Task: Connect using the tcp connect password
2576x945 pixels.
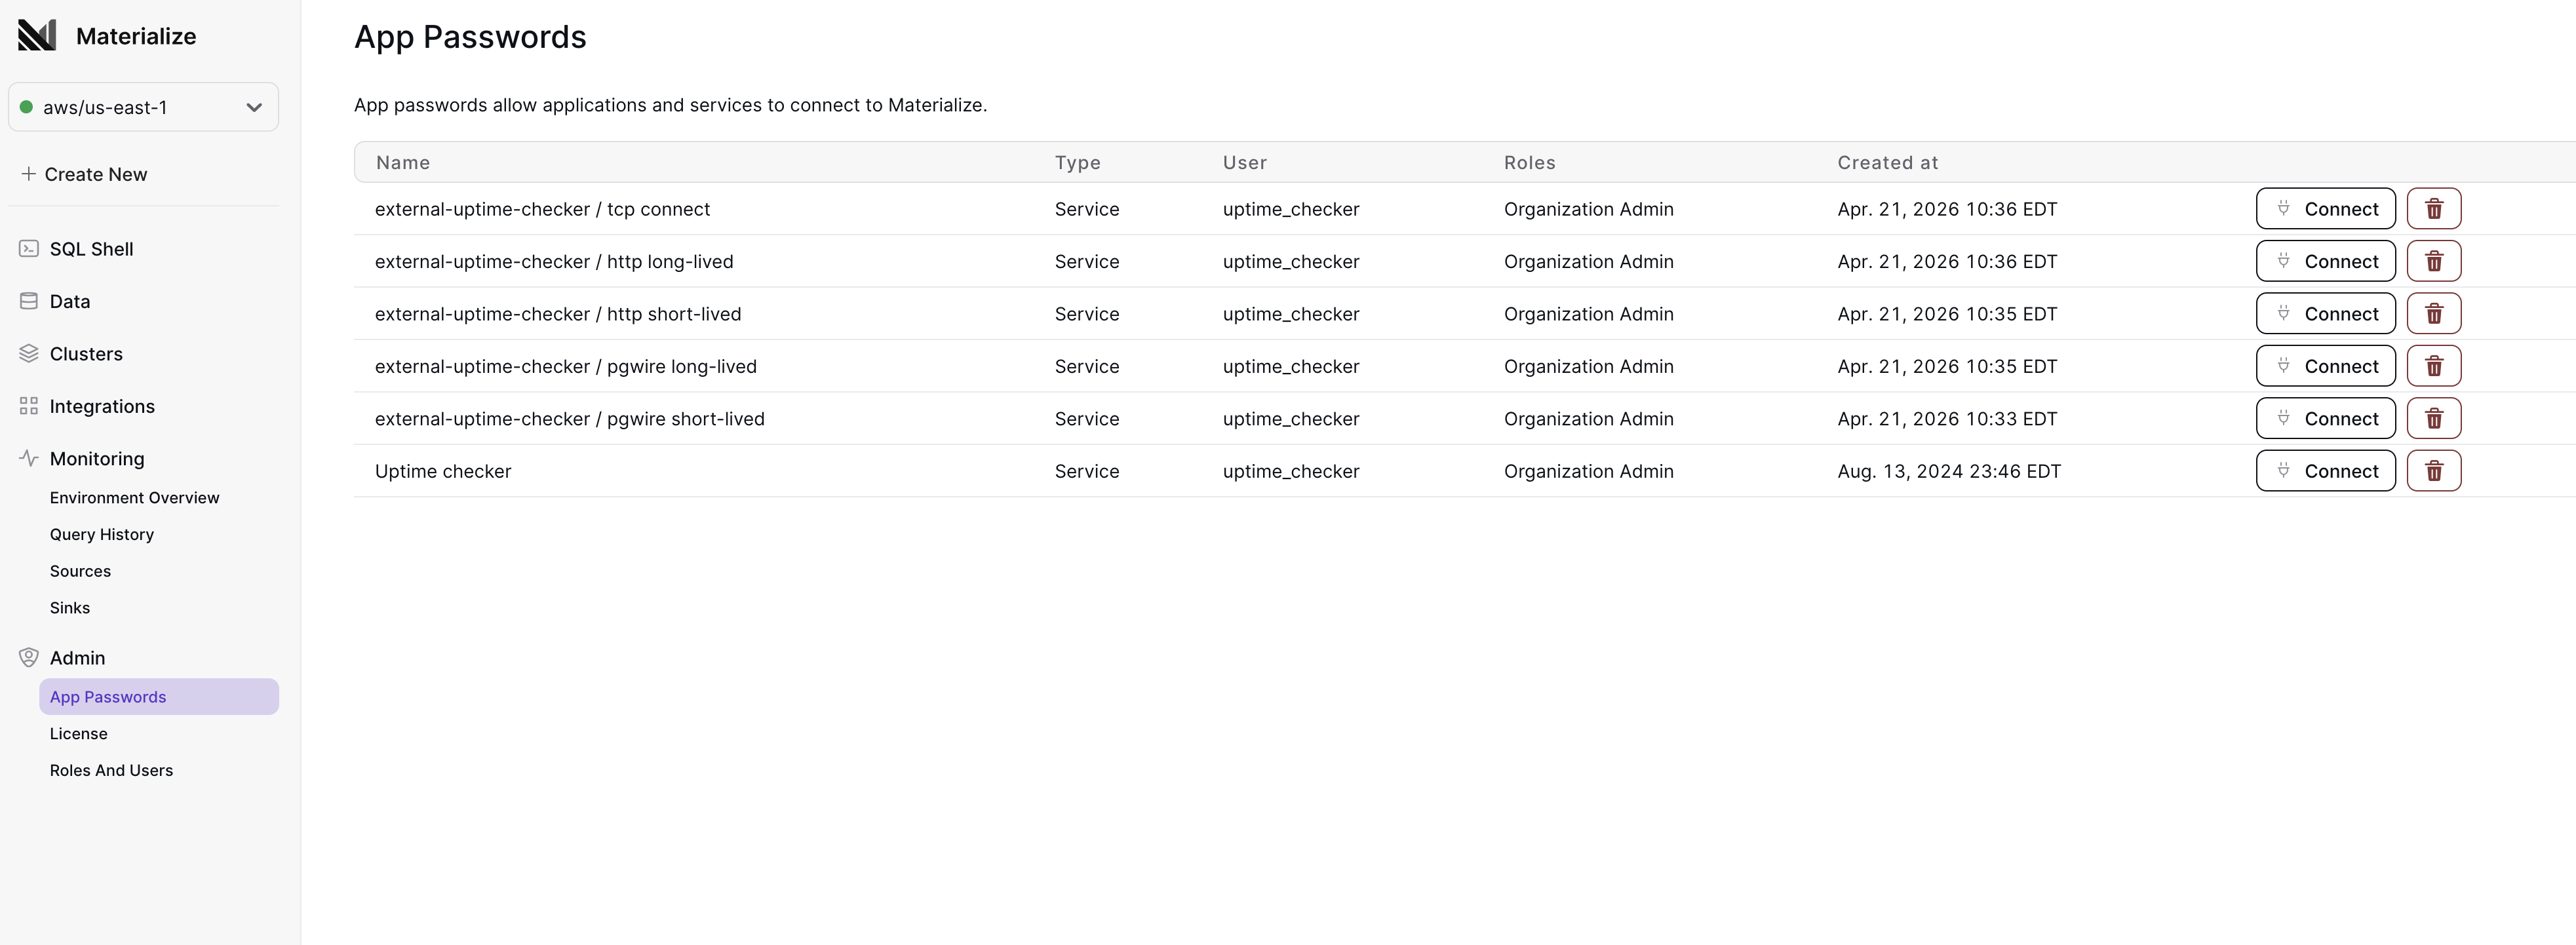Action: coord(2325,209)
